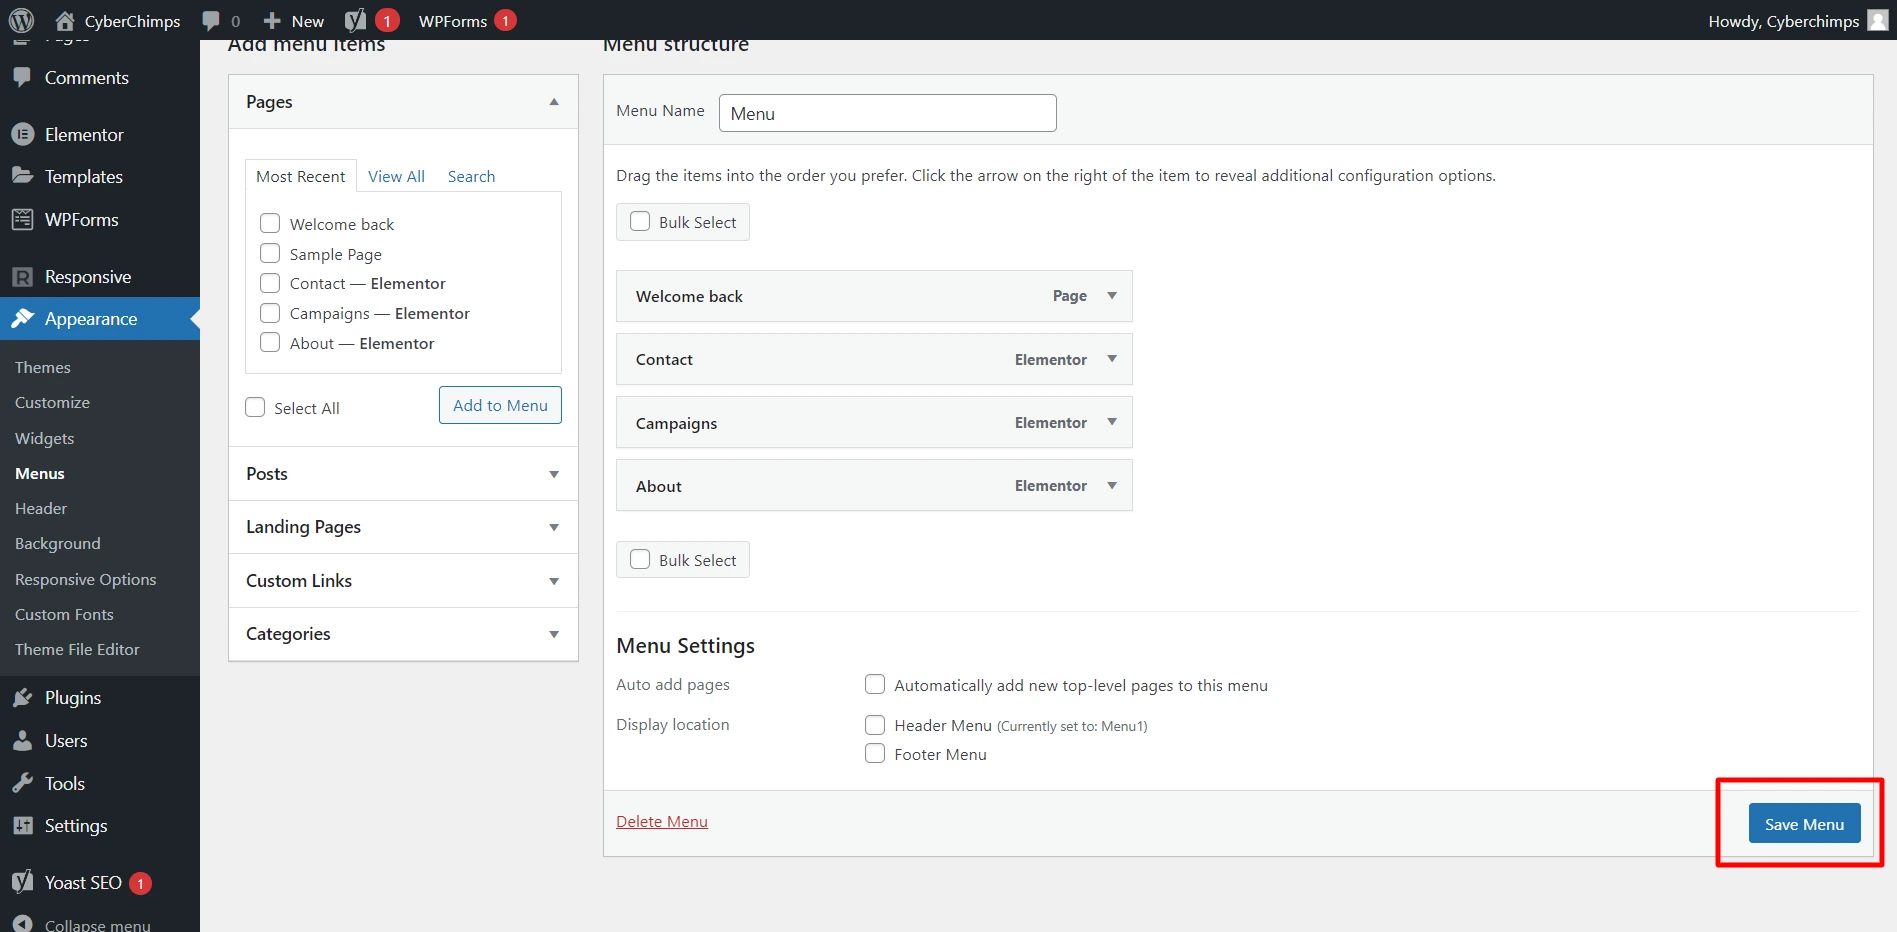Click the Plugins sidebar icon

pos(22,697)
